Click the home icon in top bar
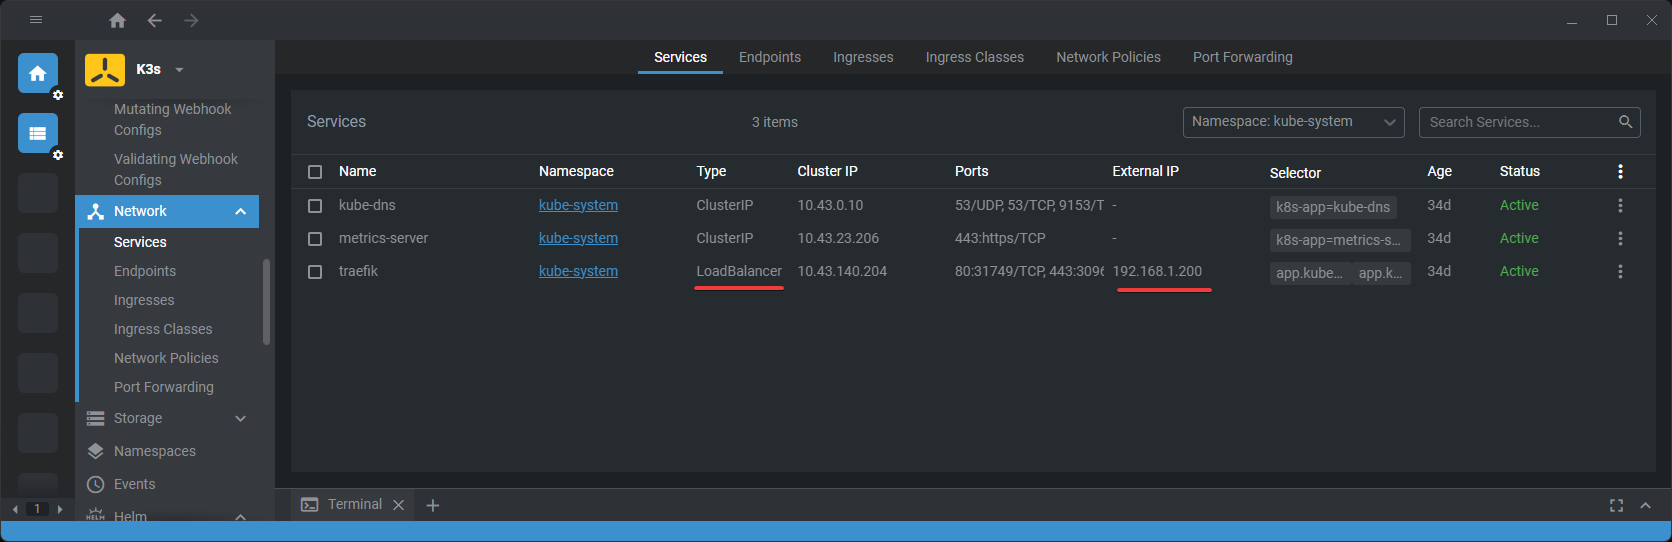Screen dimensions: 1672x542 tap(117, 20)
